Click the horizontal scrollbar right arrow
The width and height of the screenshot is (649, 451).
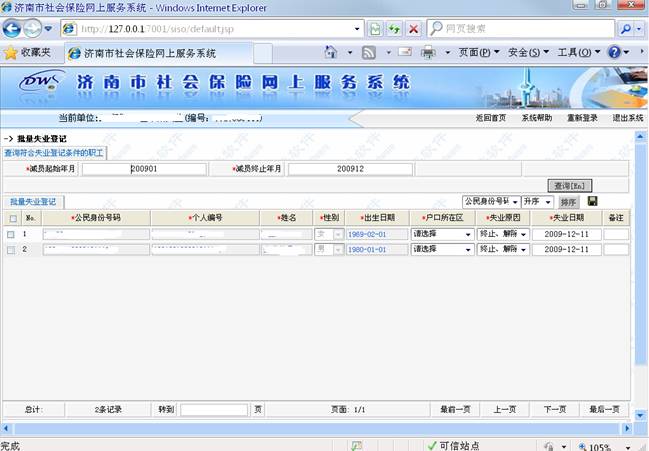(627, 428)
